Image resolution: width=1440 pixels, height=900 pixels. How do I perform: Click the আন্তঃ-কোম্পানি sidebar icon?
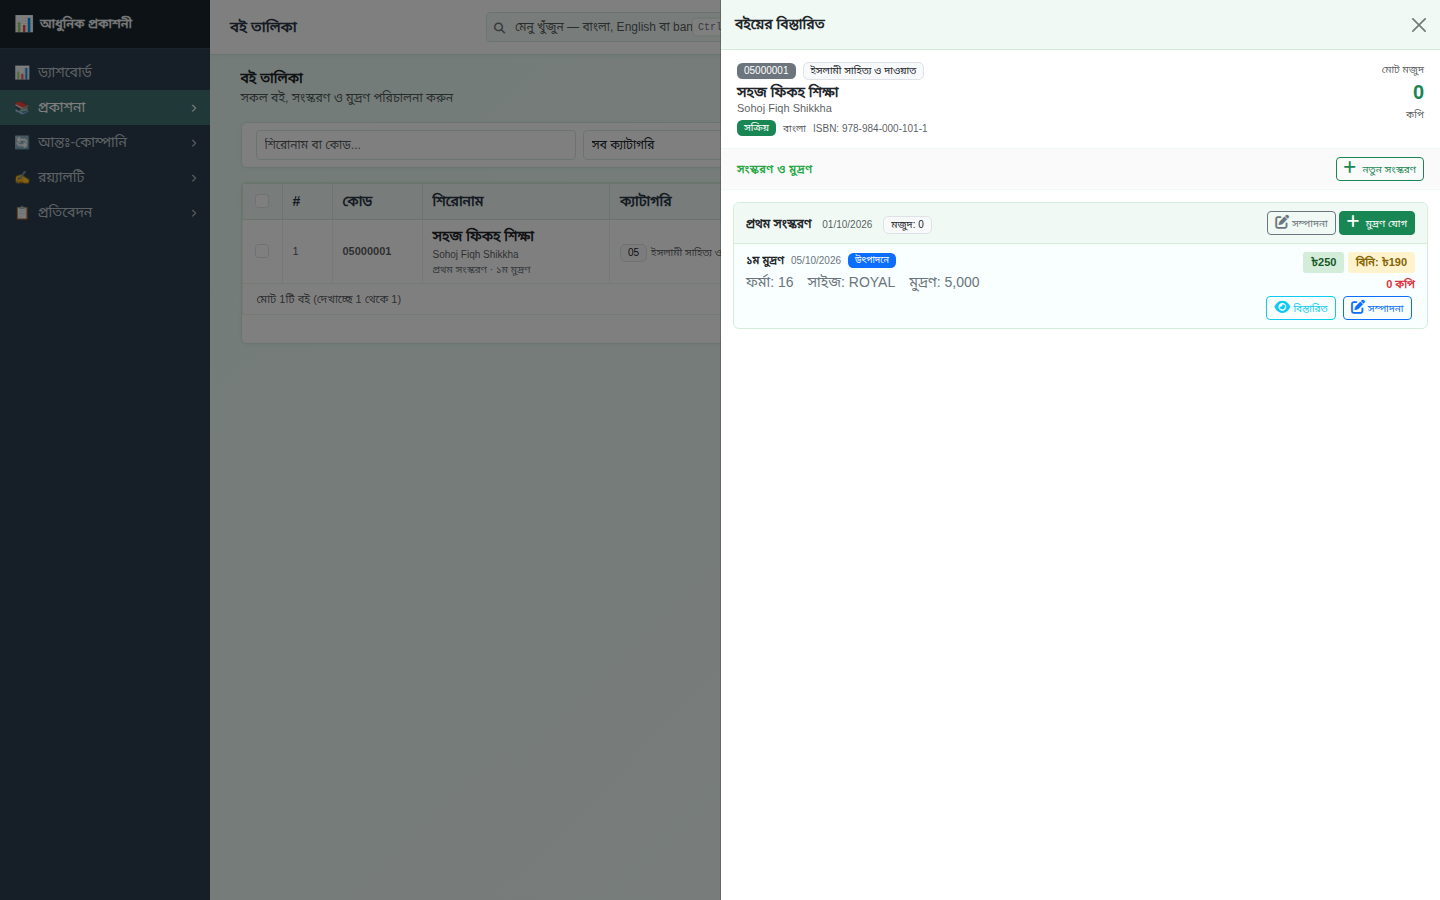pyautogui.click(x=22, y=142)
